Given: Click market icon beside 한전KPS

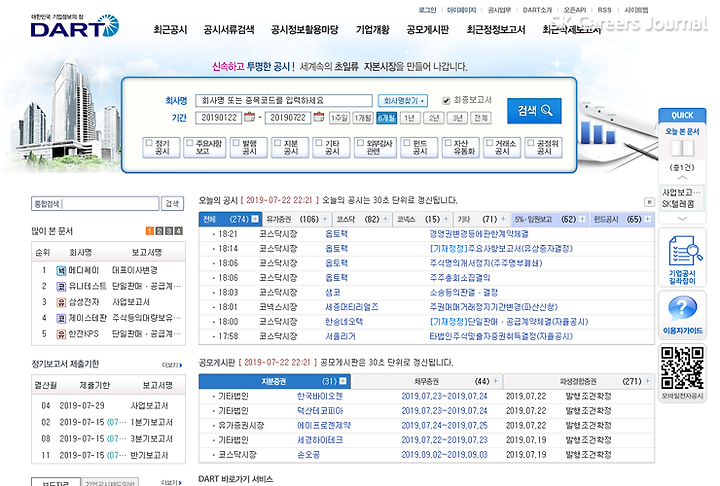Looking at the screenshot, I should tap(61, 334).
